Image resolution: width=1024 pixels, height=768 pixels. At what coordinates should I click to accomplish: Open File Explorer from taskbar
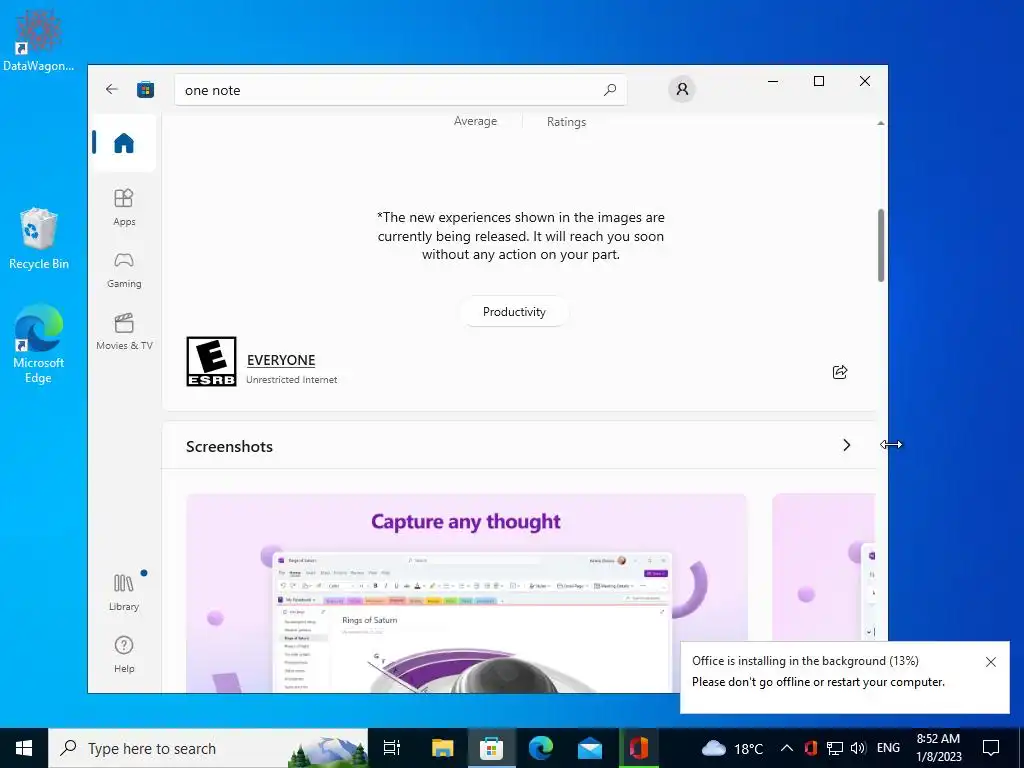pos(442,748)
